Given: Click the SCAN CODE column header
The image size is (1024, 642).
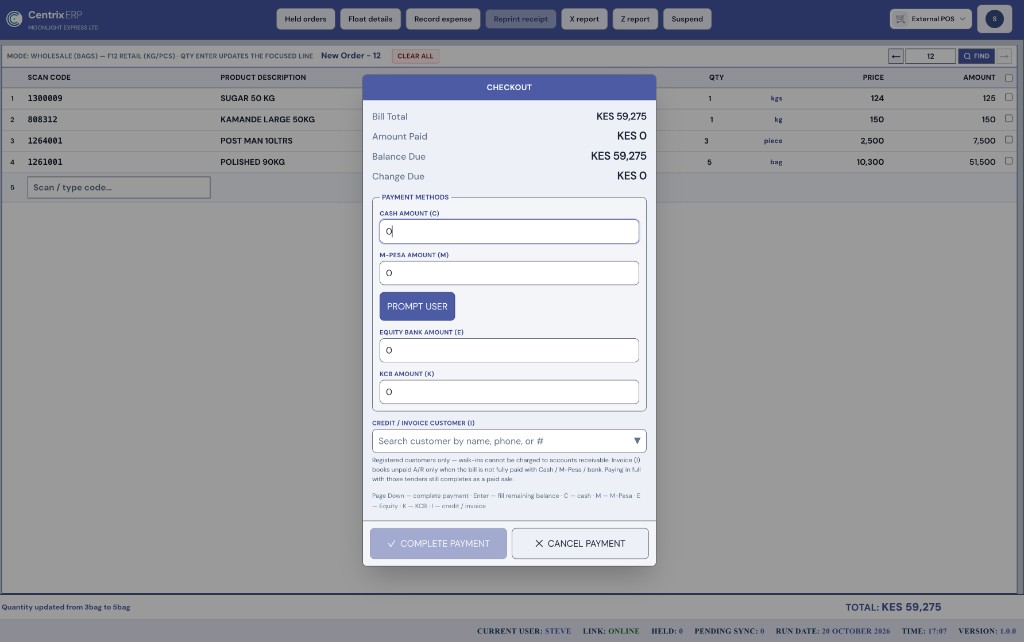Looking at the screenshot, I should tap(49, 78).
